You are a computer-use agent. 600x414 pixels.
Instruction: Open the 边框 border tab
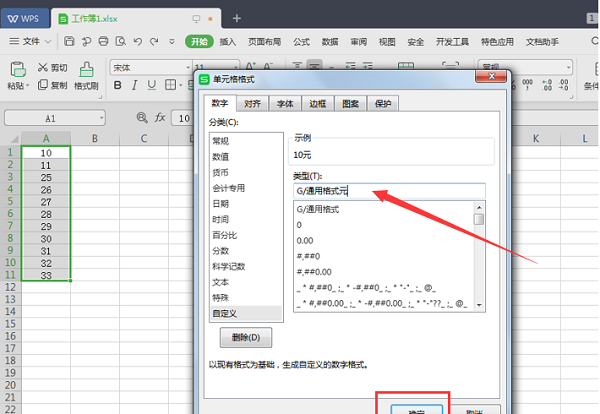(317, 103)
